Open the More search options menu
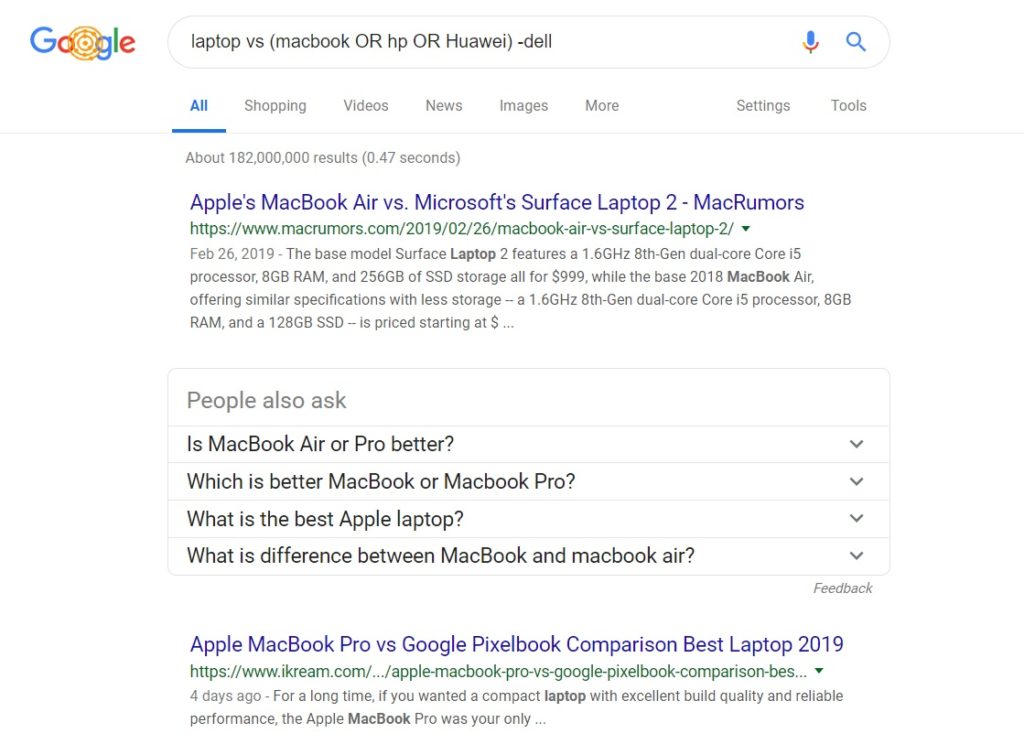The height and width of the screenshot is (744, 1024). tap(601, 106)
